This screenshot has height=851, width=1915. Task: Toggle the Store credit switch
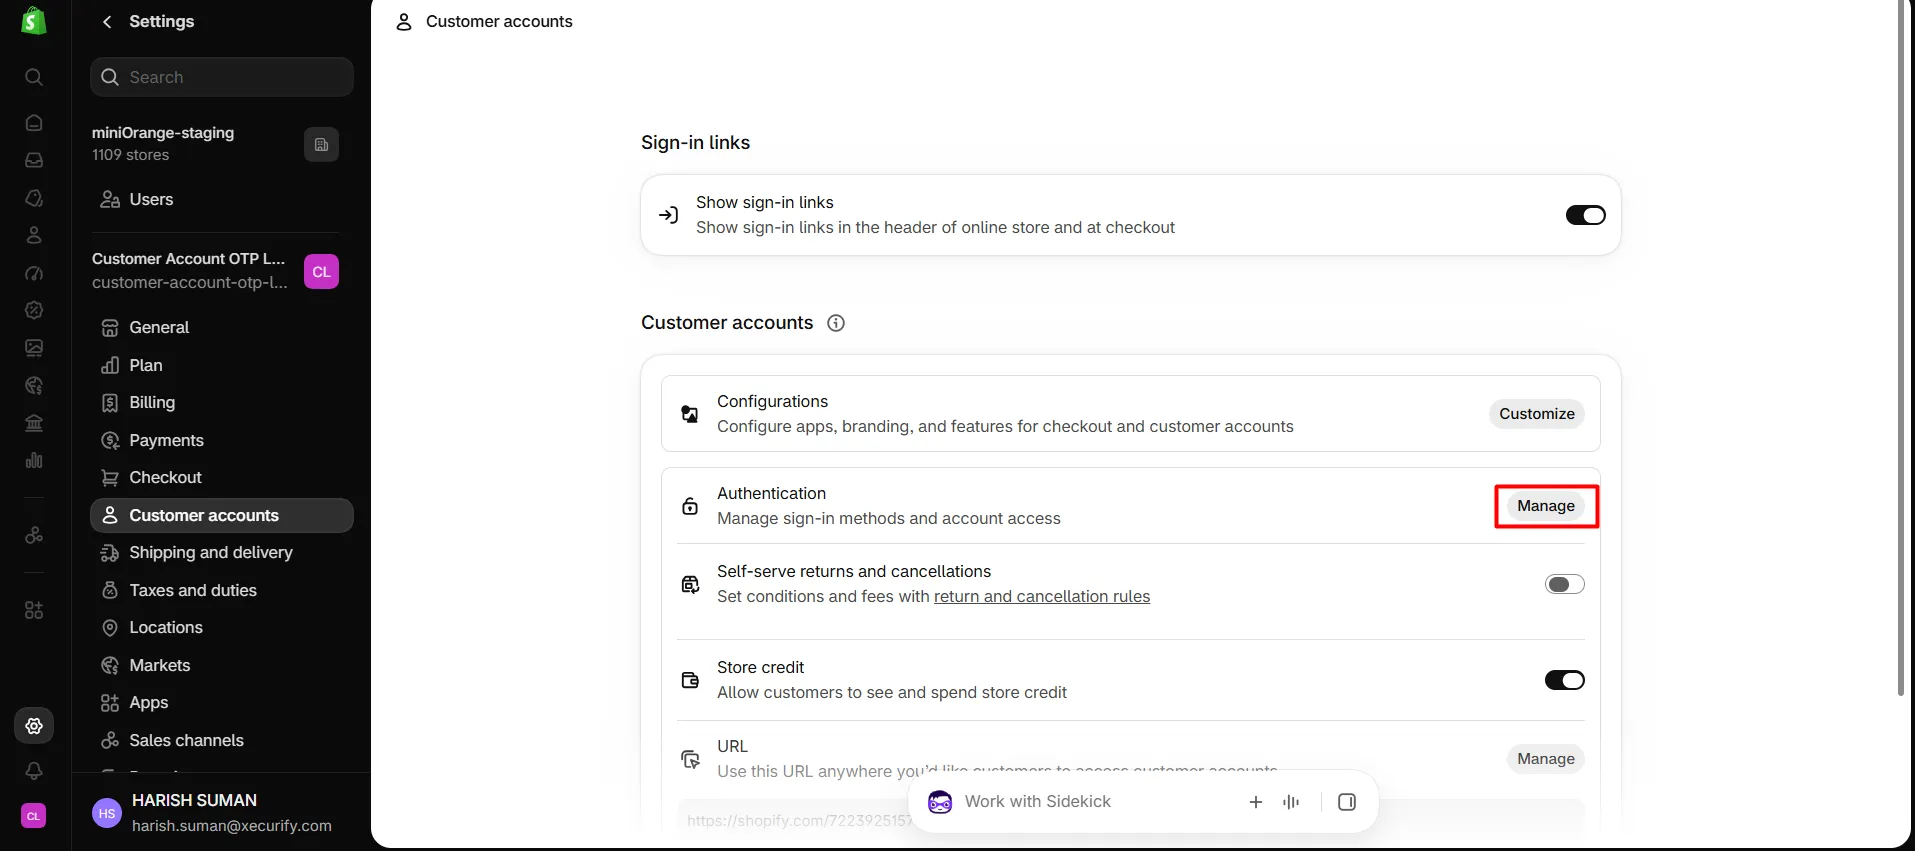tap(1565, 680)
